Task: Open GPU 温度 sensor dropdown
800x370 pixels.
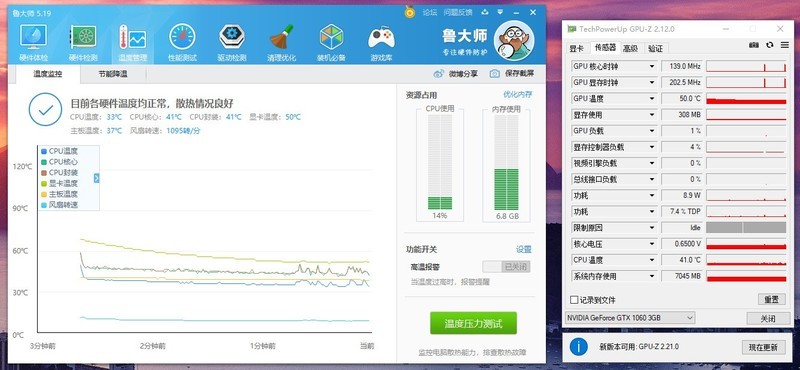Action: [652, 98]
